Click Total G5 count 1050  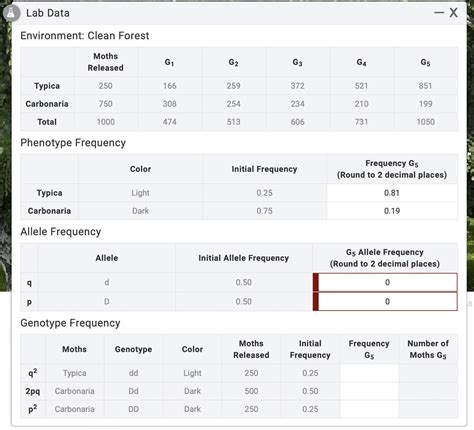pos(425,122)
